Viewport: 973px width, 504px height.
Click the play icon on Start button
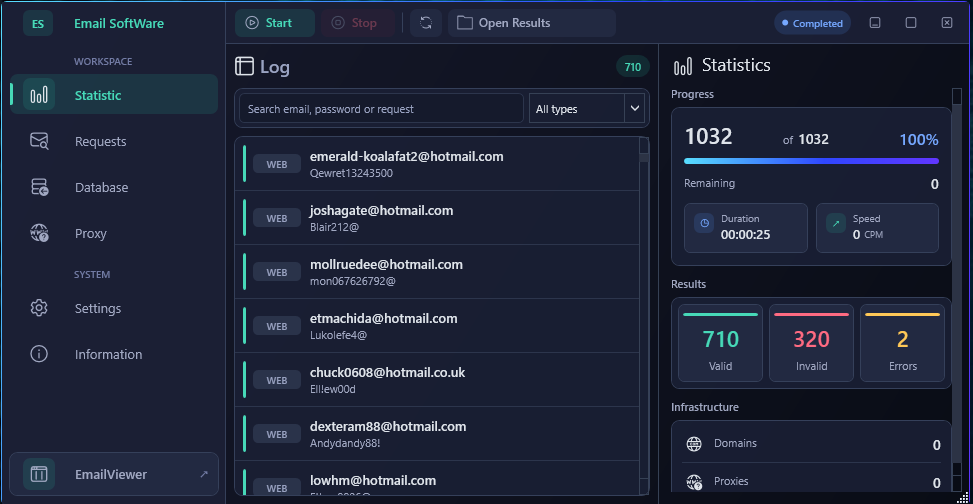pyautogui.click(x=252, y=23)
